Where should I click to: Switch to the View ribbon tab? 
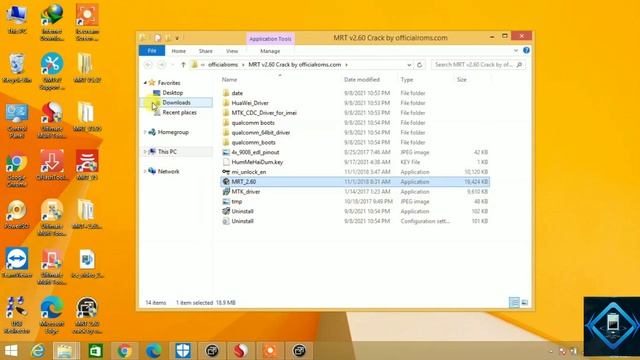pos(232,51)
